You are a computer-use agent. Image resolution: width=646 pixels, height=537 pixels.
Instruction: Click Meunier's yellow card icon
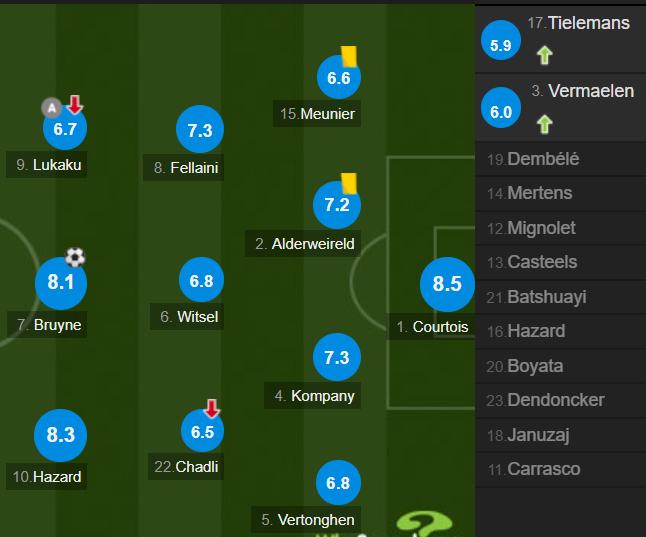[x=349, y=56]
